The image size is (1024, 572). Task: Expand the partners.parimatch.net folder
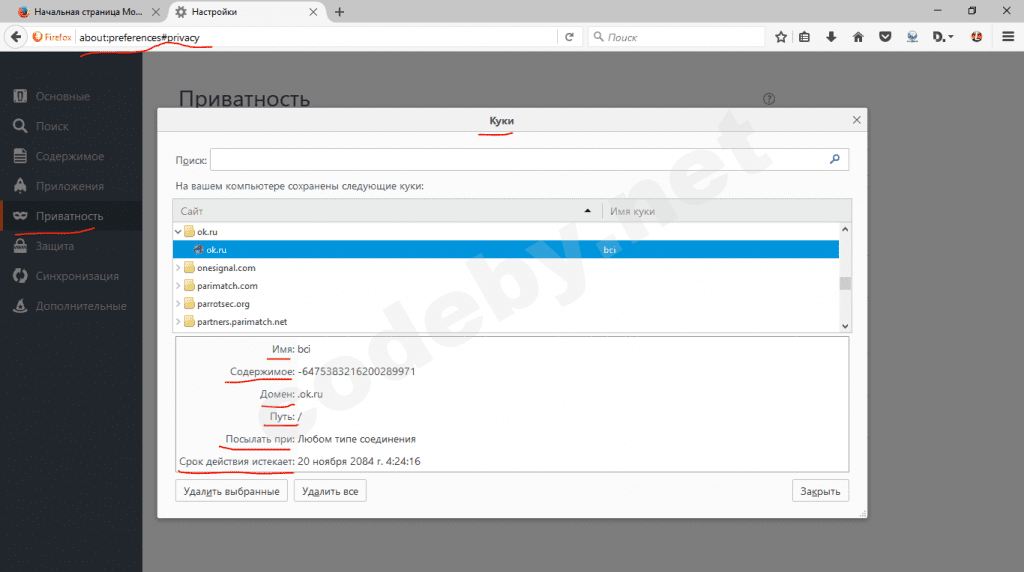click(x=178, y=322)
